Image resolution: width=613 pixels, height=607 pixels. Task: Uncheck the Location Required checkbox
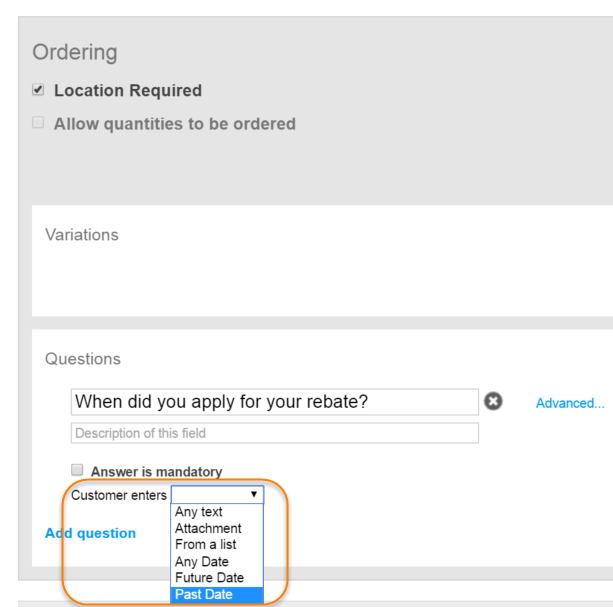pyautogui.click(x=38, y=90)
